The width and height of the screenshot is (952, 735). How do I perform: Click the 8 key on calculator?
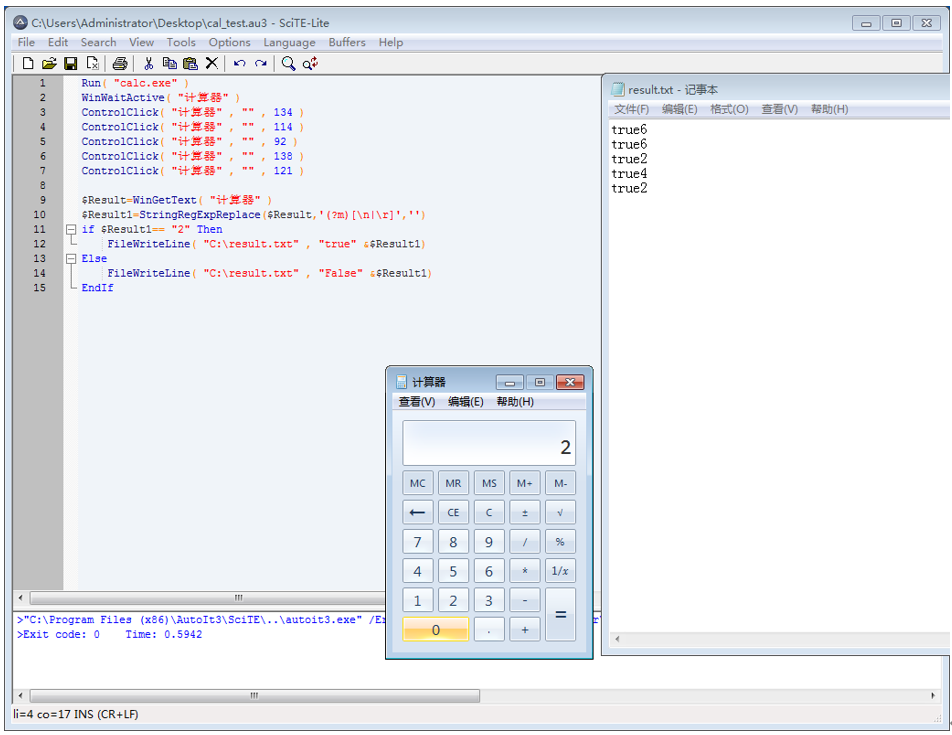click(x=453, y=542)
